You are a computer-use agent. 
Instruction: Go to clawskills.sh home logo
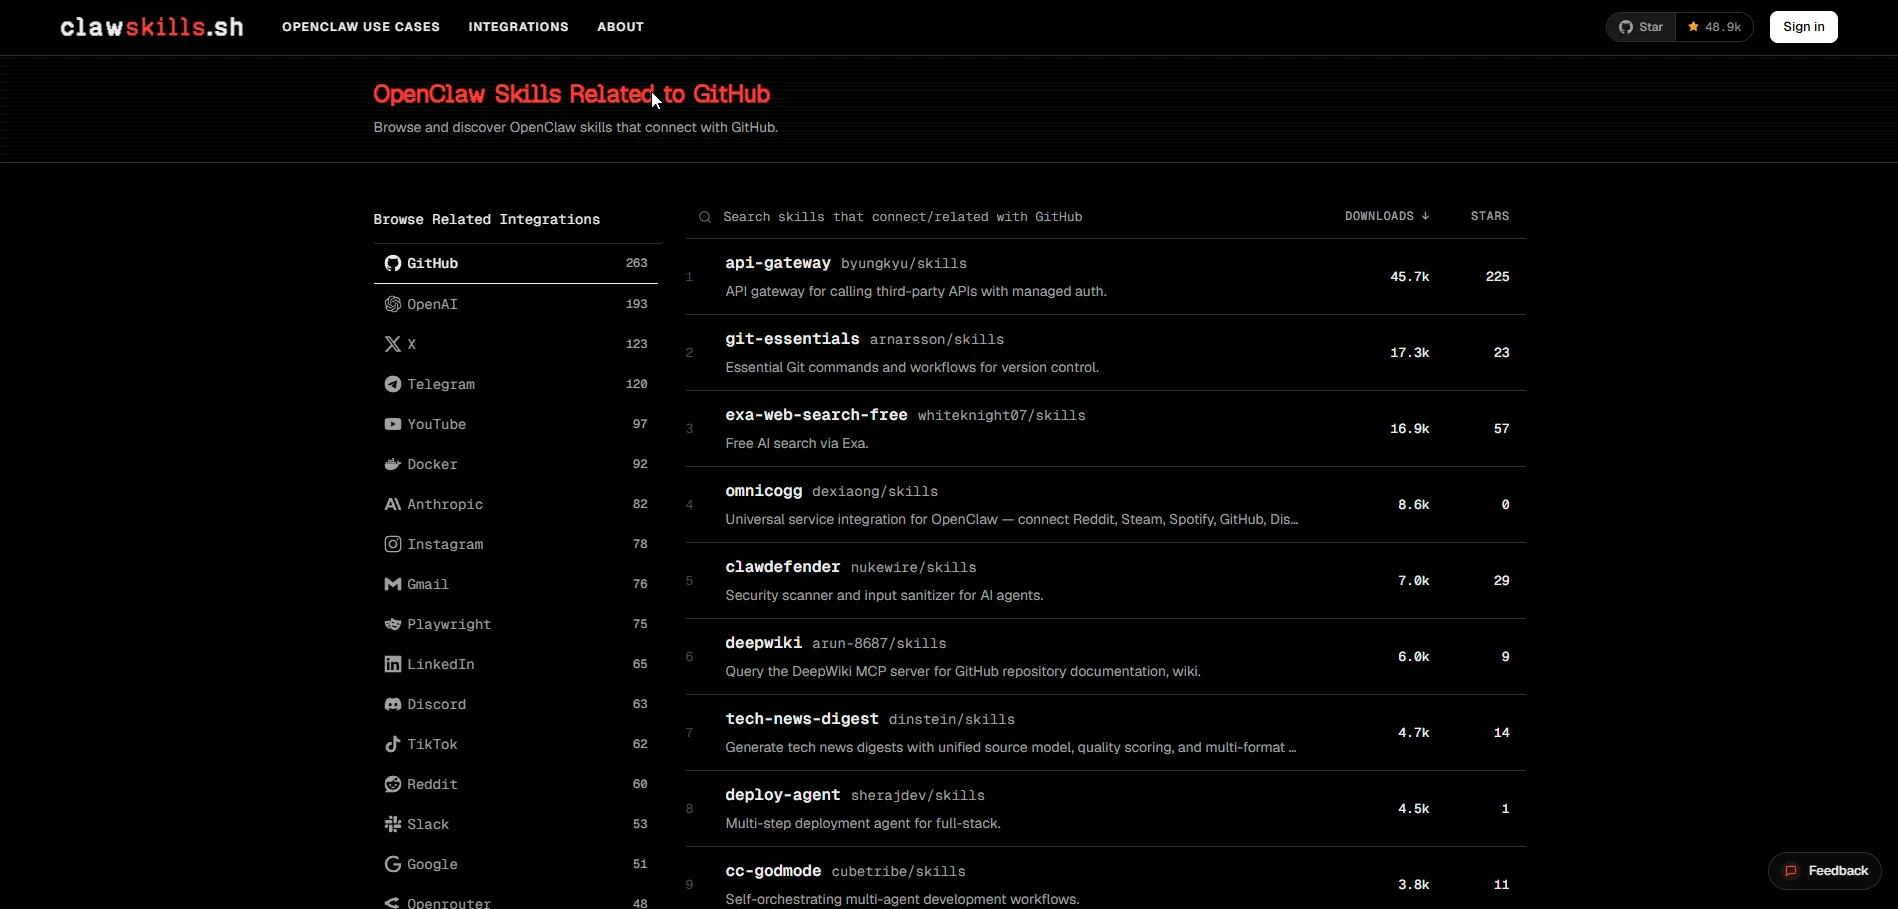coord(152,27)
